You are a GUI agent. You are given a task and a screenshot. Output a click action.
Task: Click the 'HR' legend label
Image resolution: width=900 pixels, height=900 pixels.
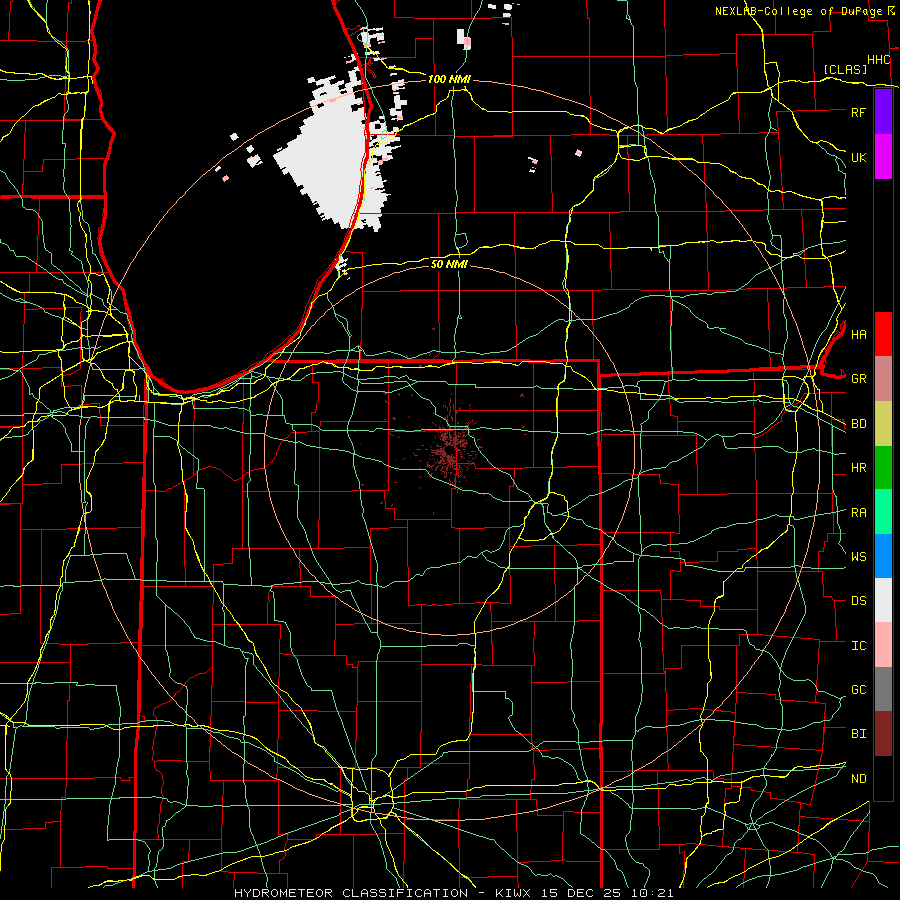[x=858, y=468]
